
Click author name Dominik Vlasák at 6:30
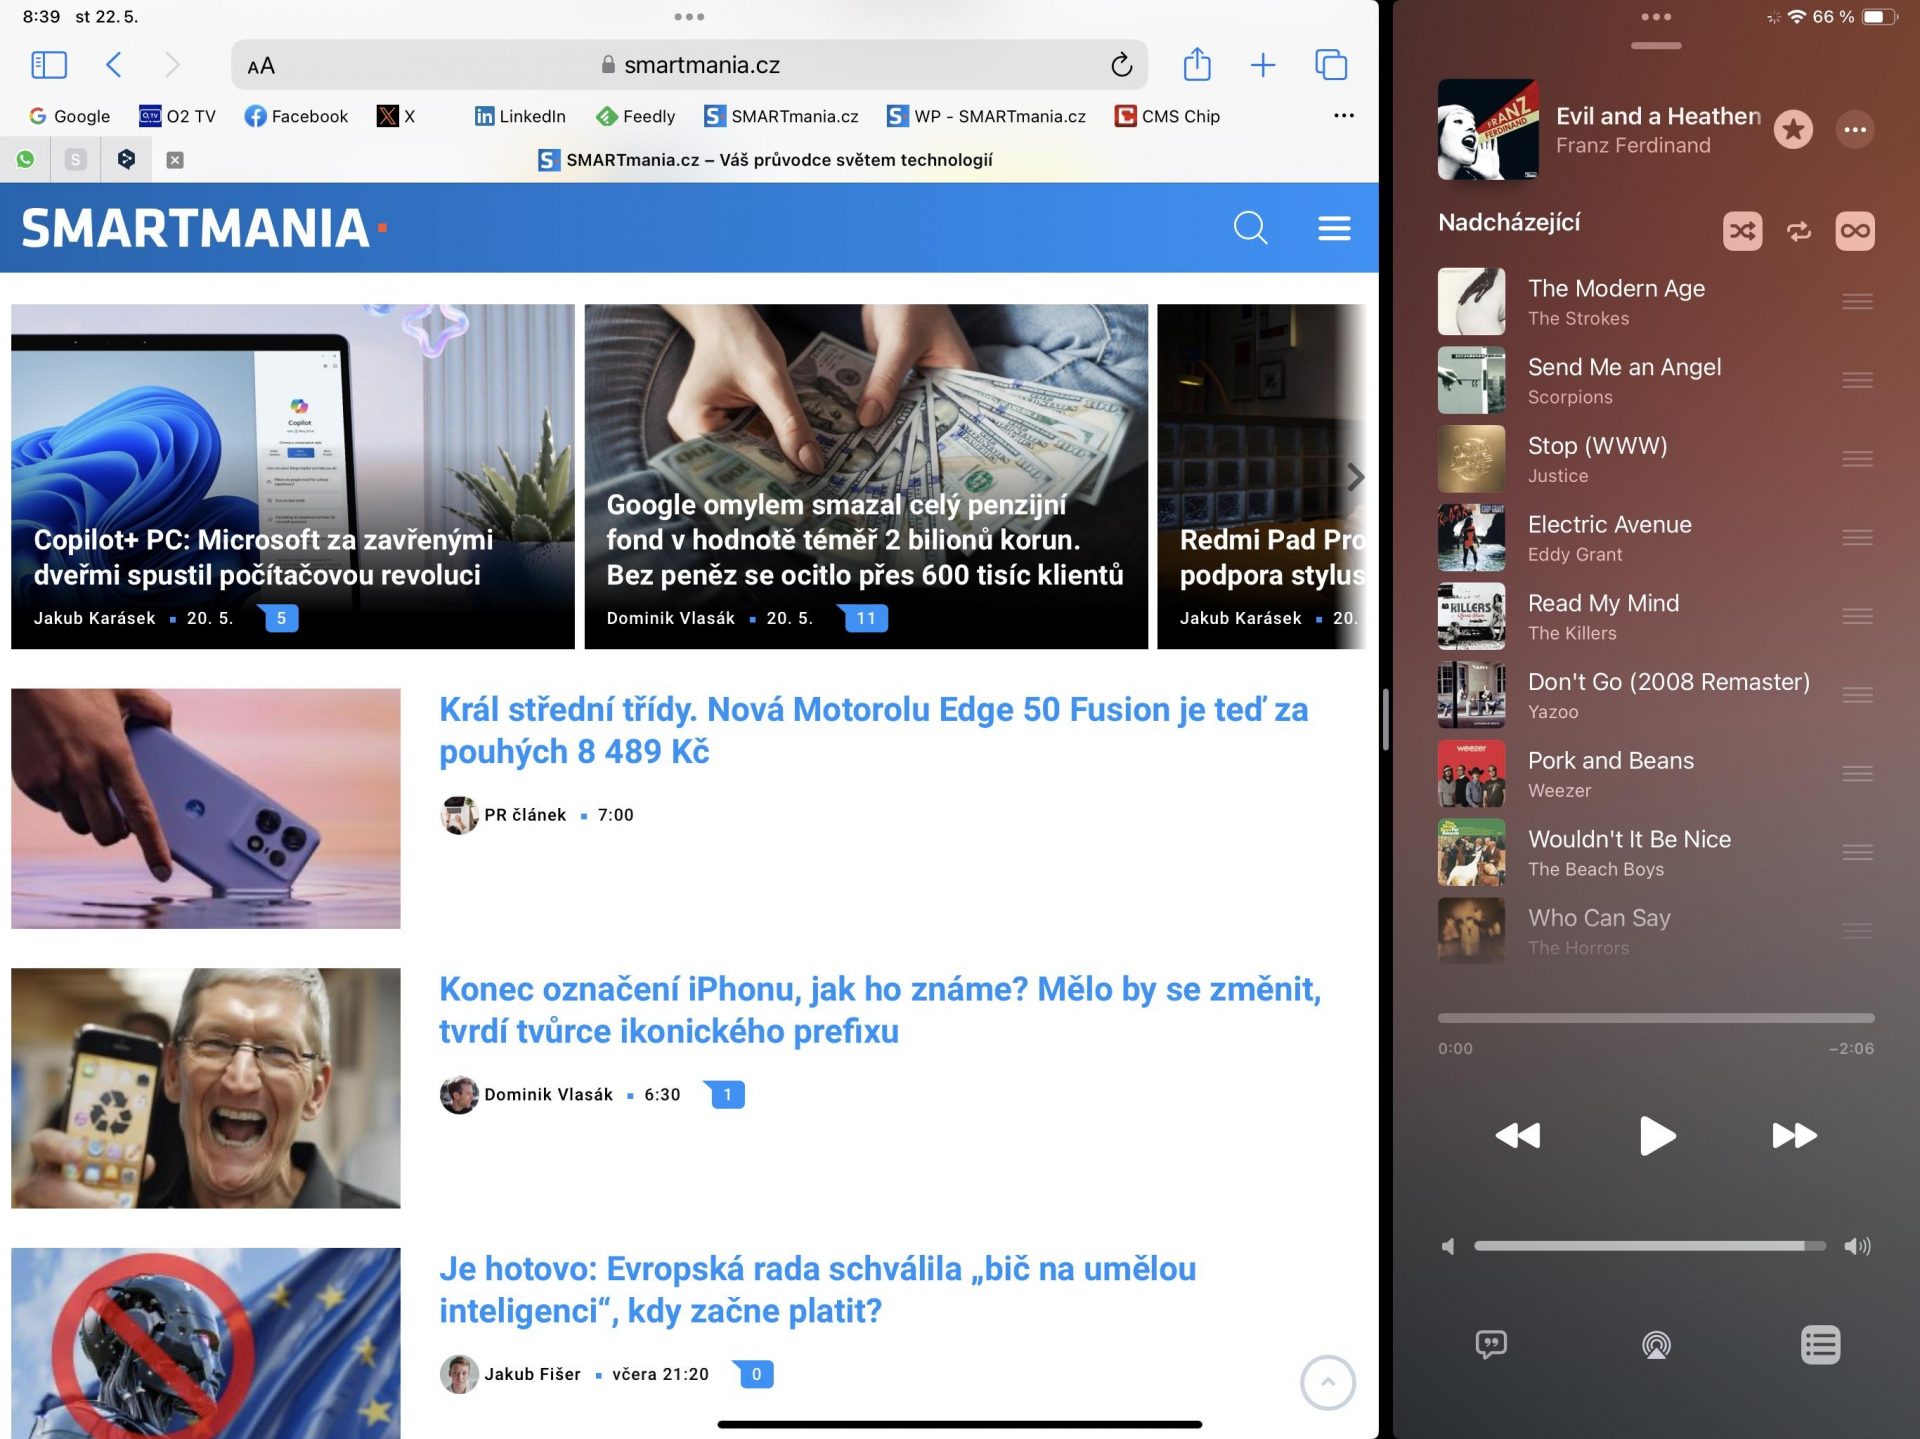pos(548,1094)
